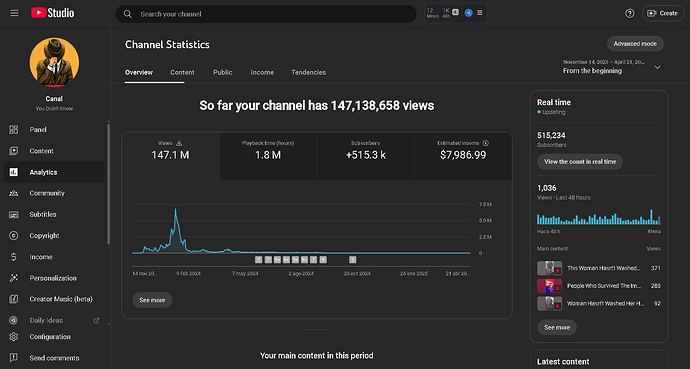Click the 147,138,658 views headline
The image size is (690, 369).
(x=317, y=106)
